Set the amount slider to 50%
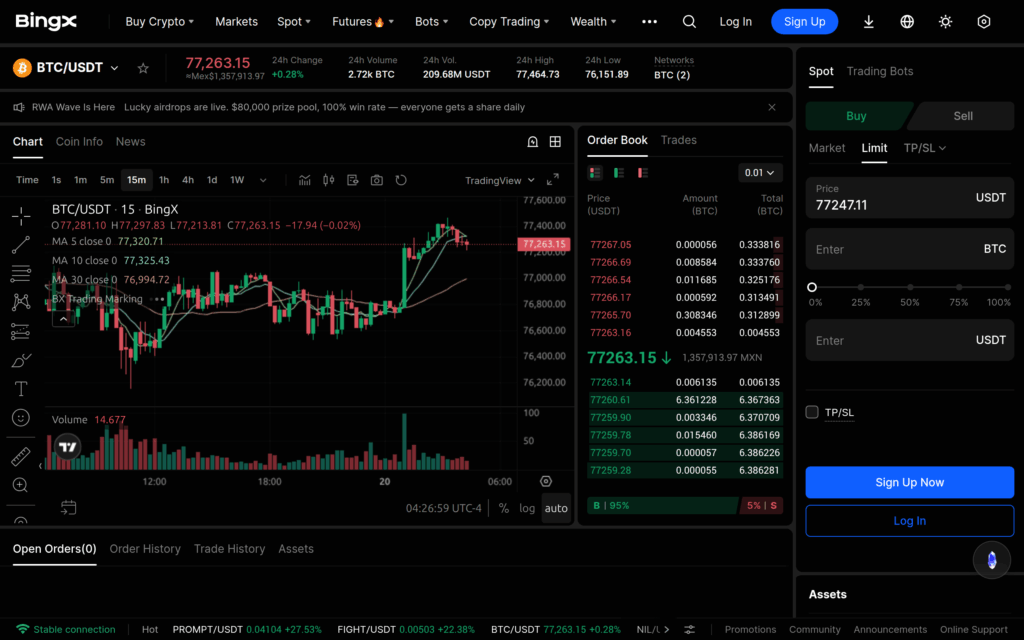1024x640 pixels. [x=910, y=287]
